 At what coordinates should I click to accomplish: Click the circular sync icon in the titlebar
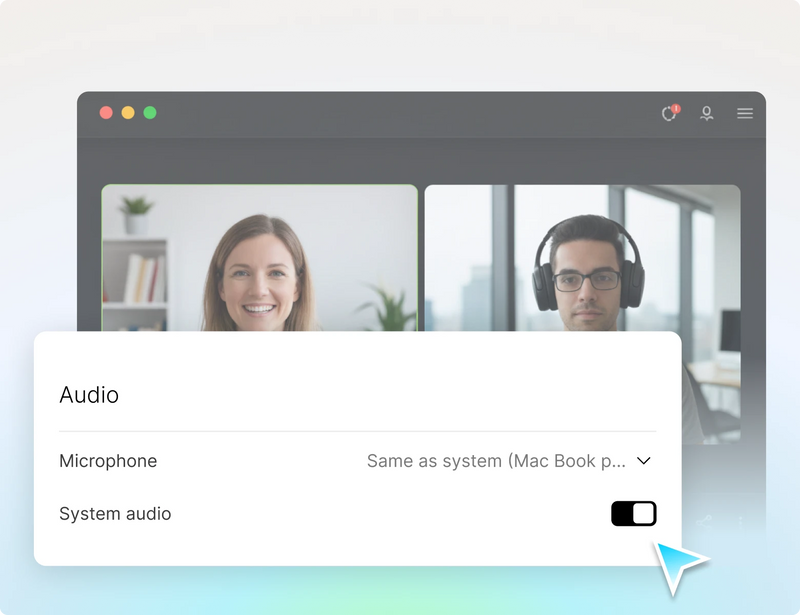668,114
